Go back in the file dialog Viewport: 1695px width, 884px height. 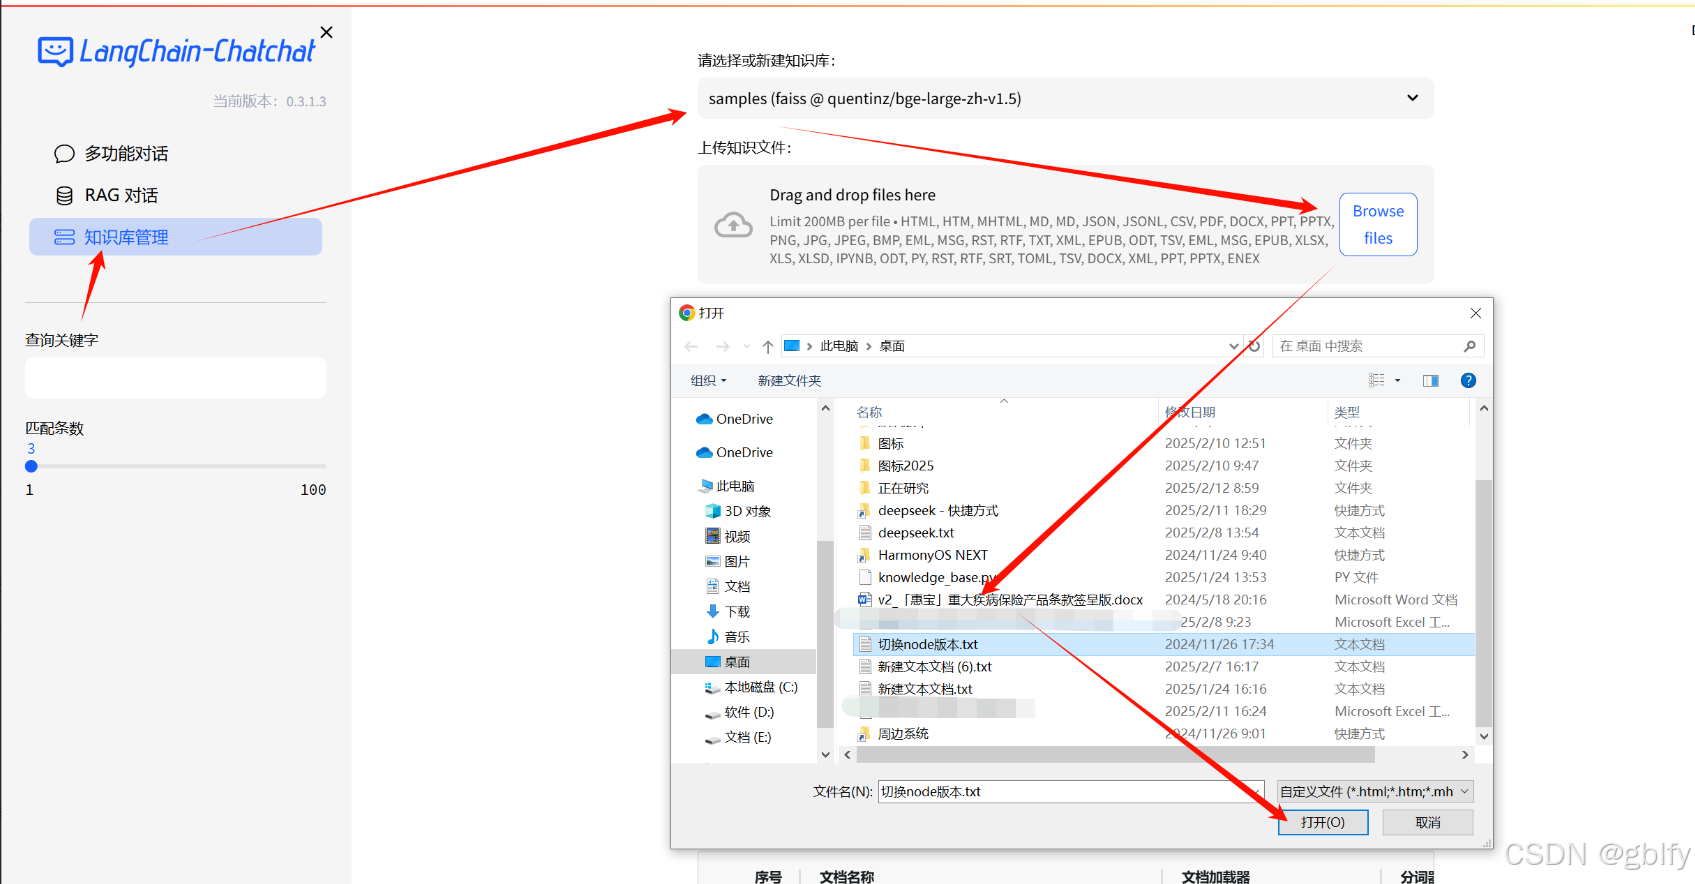pyautogui.click(x=691, y=346)
